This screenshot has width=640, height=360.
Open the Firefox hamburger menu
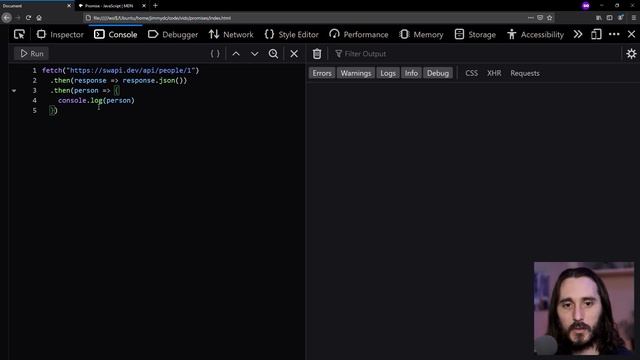(x=634, y=18)
